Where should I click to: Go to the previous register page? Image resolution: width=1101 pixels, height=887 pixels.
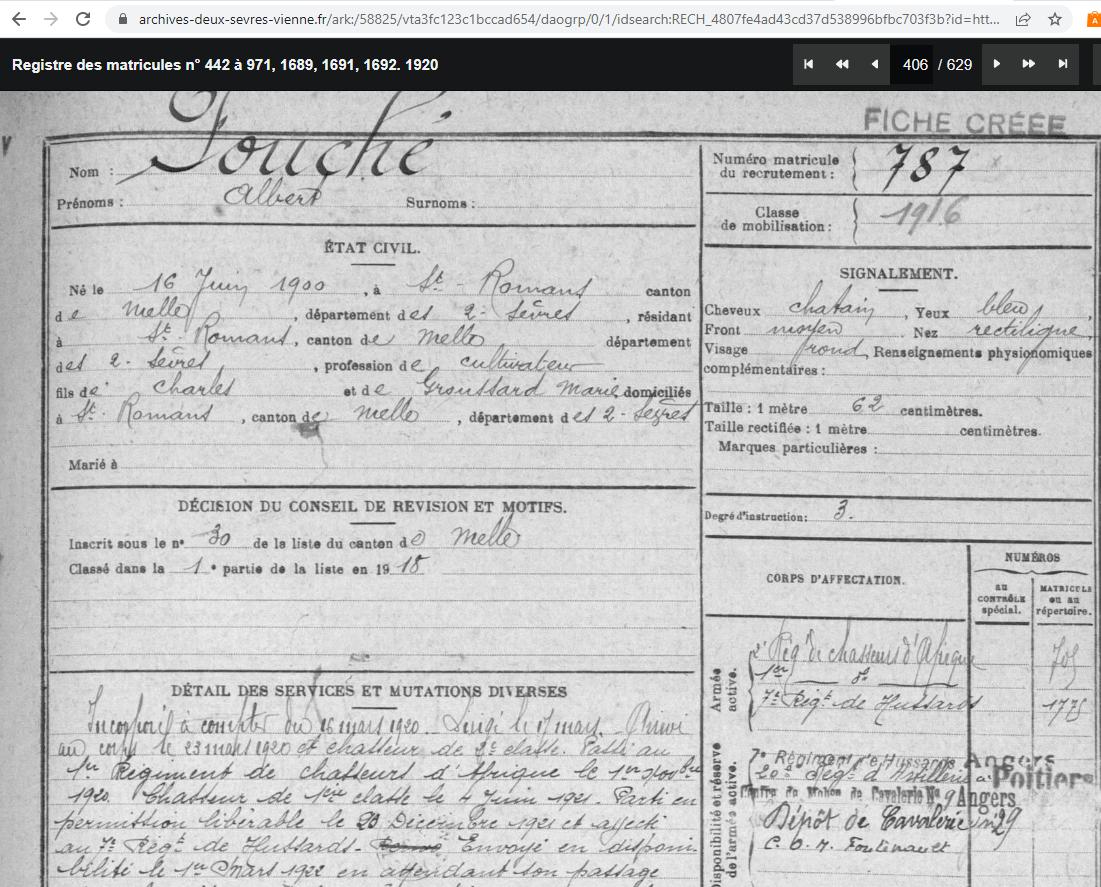[874, 65]
